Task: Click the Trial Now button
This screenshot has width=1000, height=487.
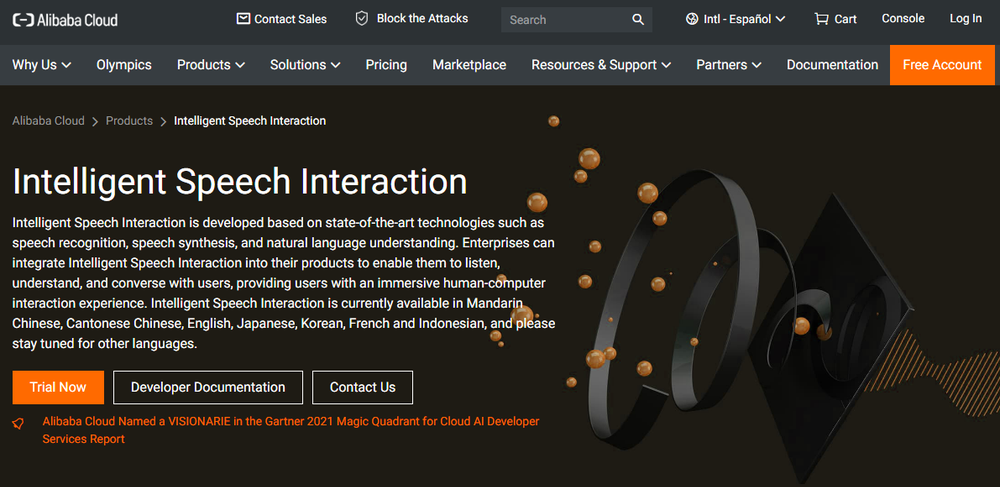Action: coord(58,388)
